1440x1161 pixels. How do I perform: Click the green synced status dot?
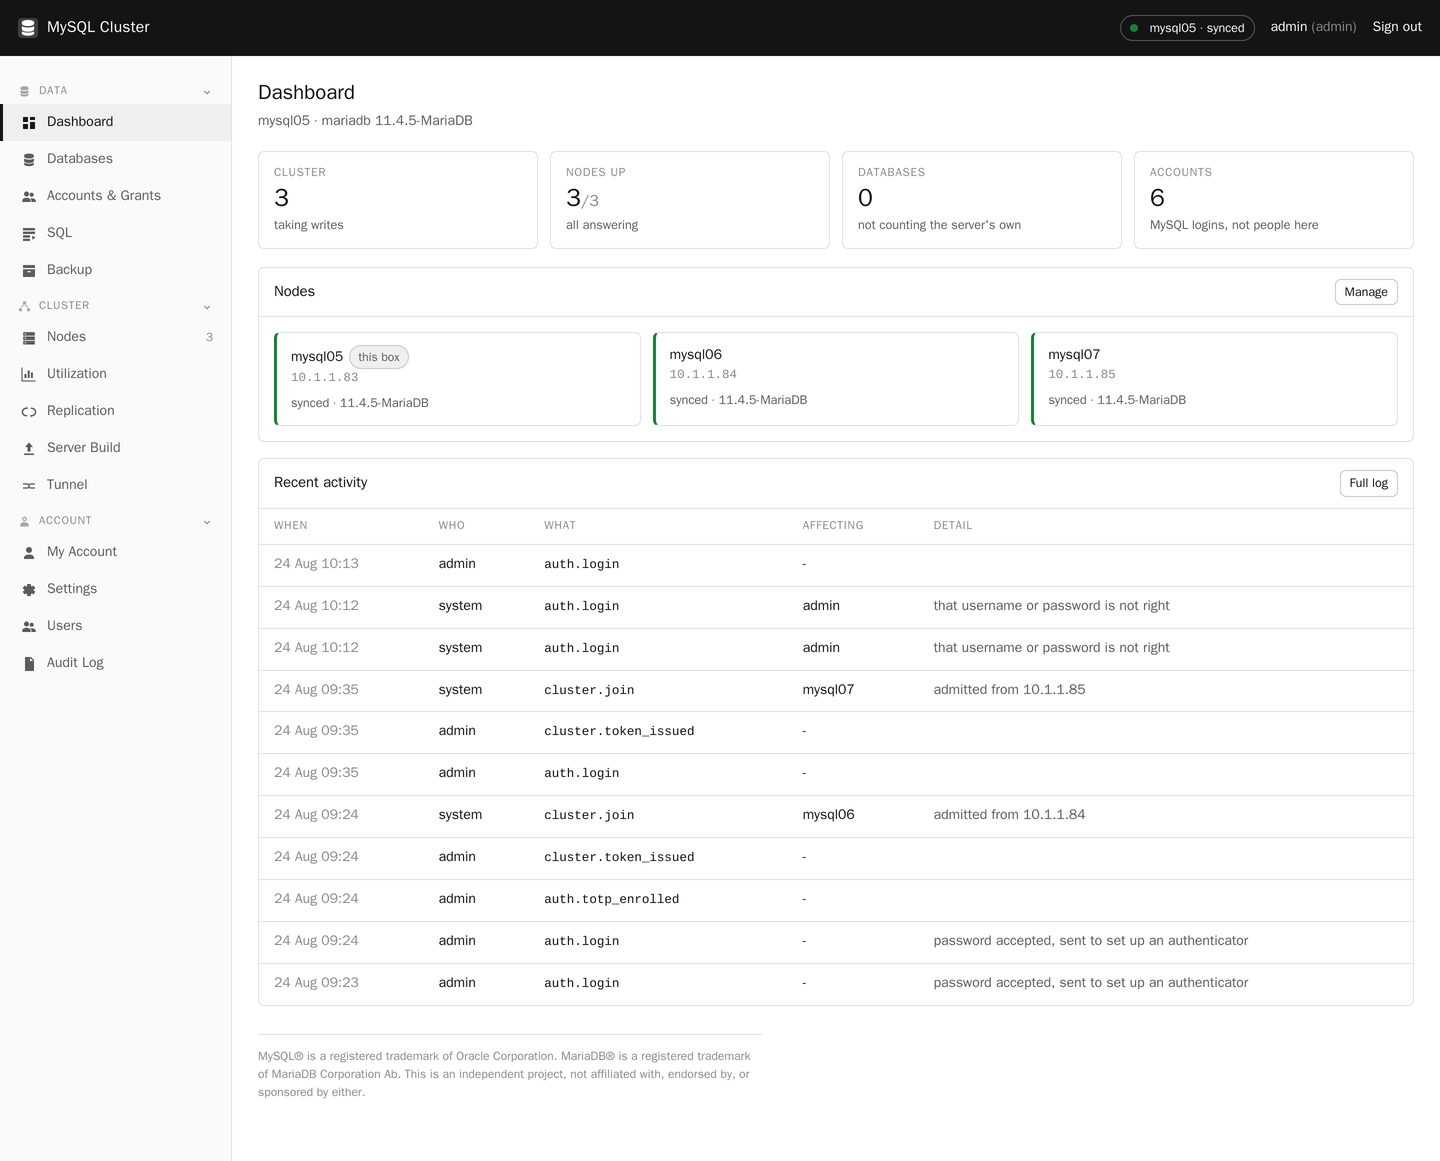pyautogui.click(x=1134, y=28)
